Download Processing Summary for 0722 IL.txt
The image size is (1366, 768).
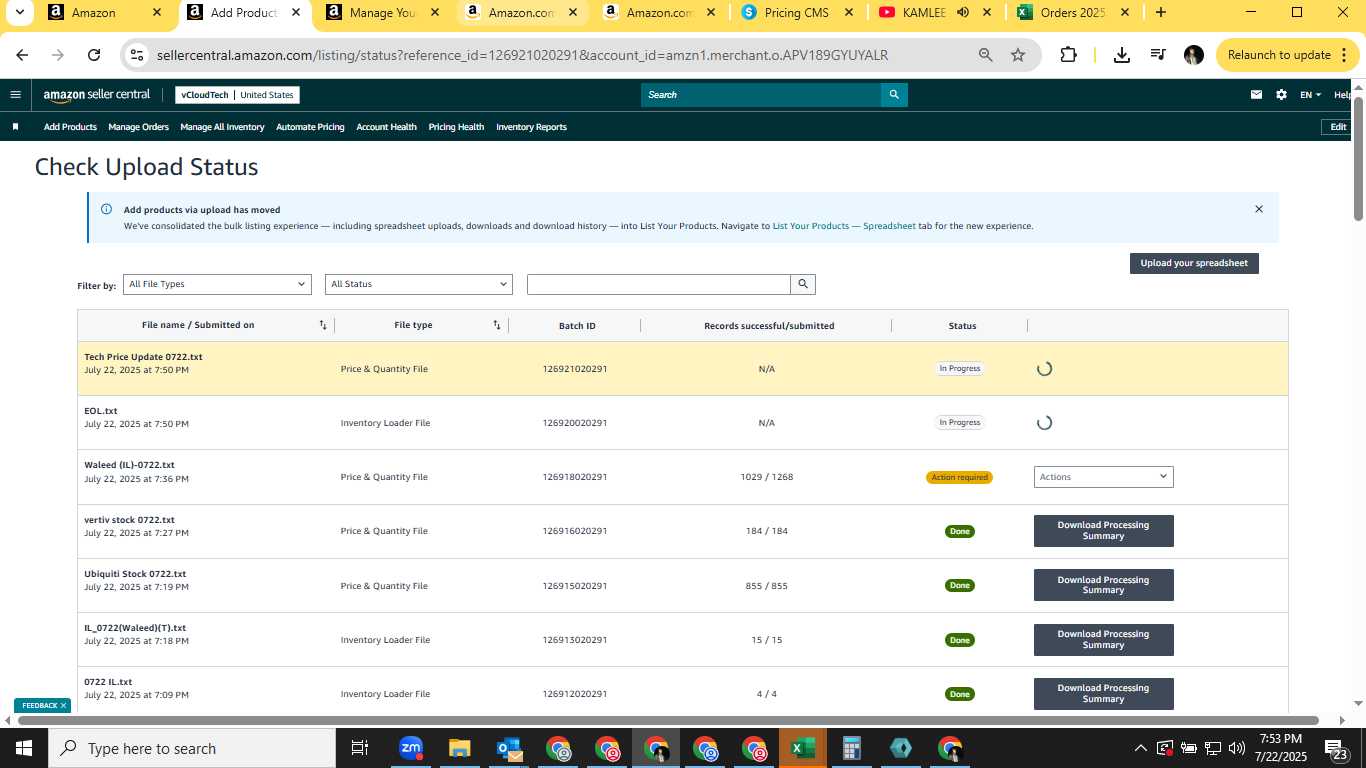[x=1103, y=694]
